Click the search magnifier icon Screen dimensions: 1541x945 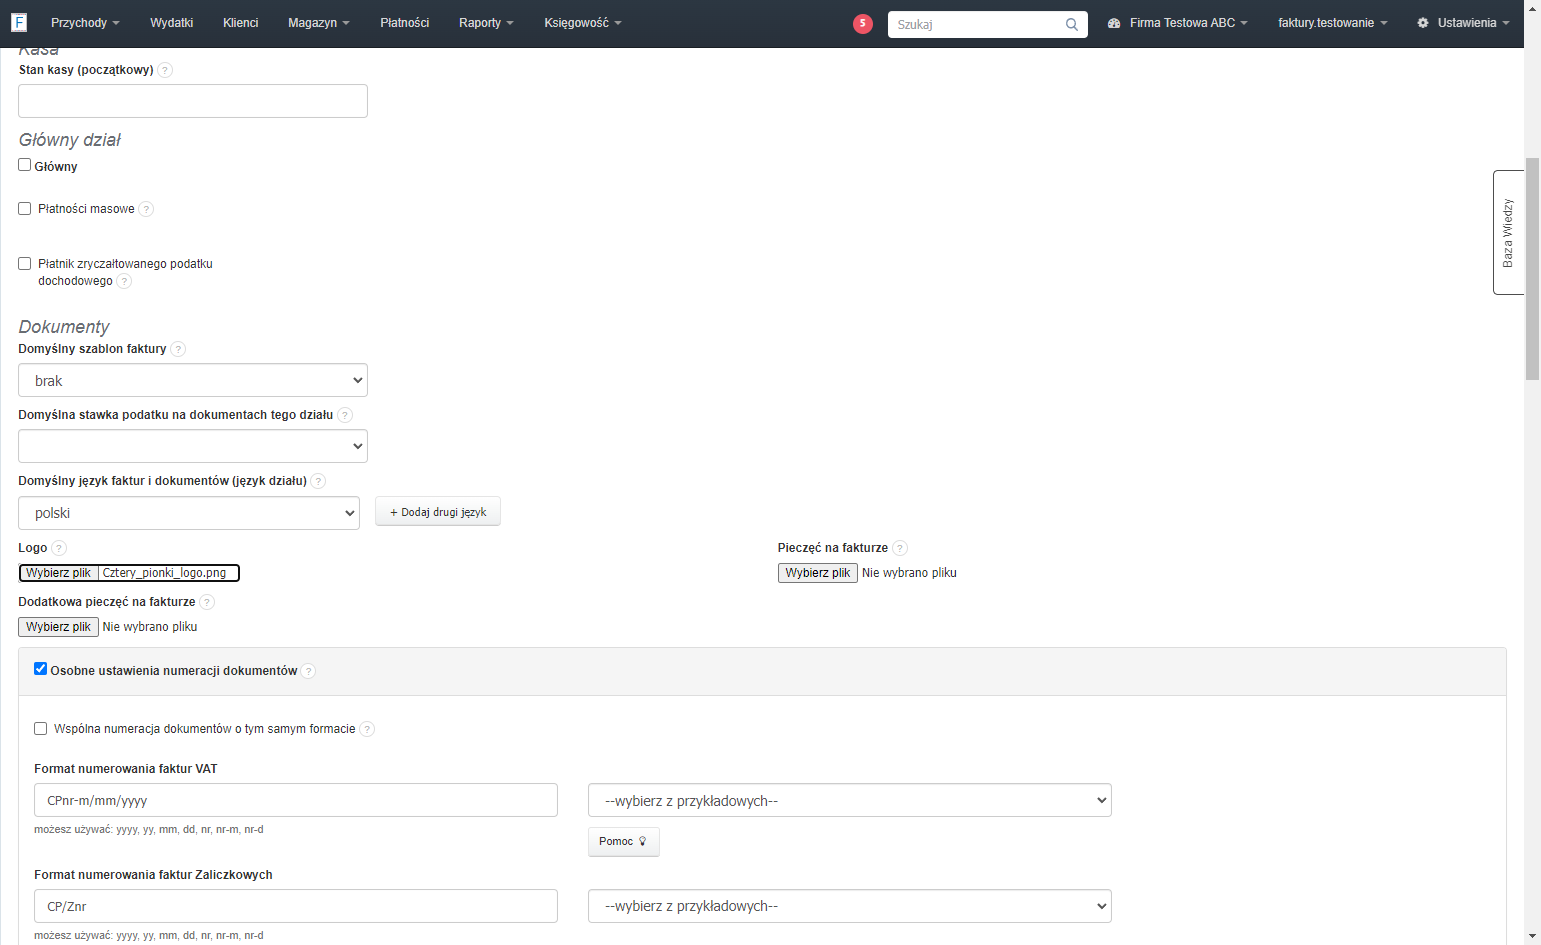tap(1072, 24)
